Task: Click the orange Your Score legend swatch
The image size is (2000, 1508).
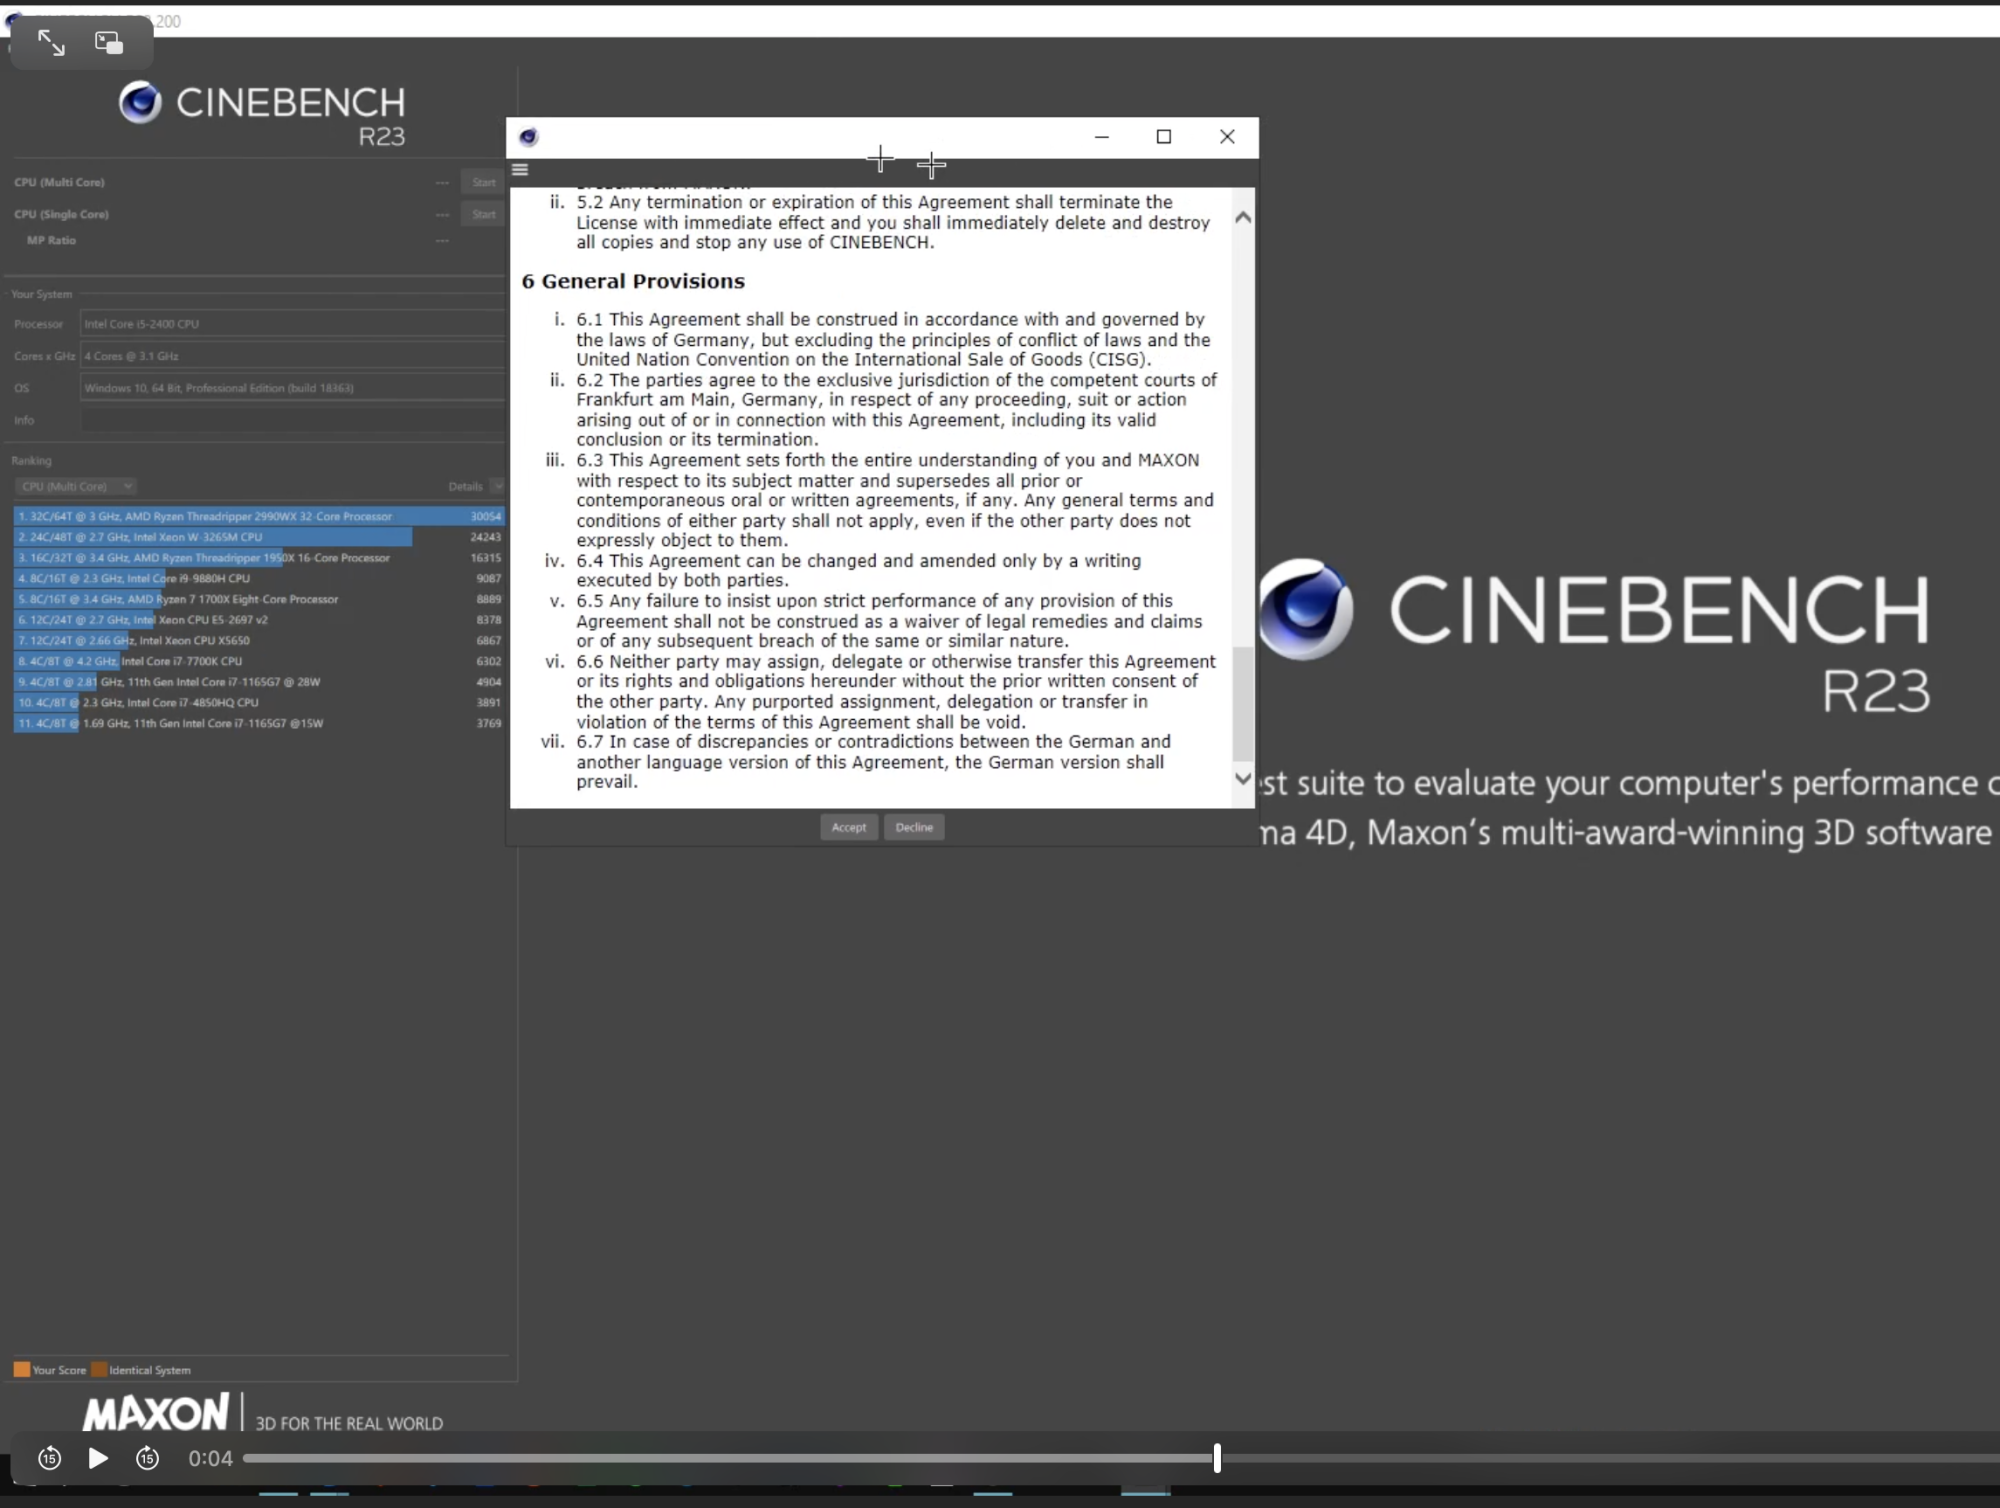Action: pos(21,1369)
